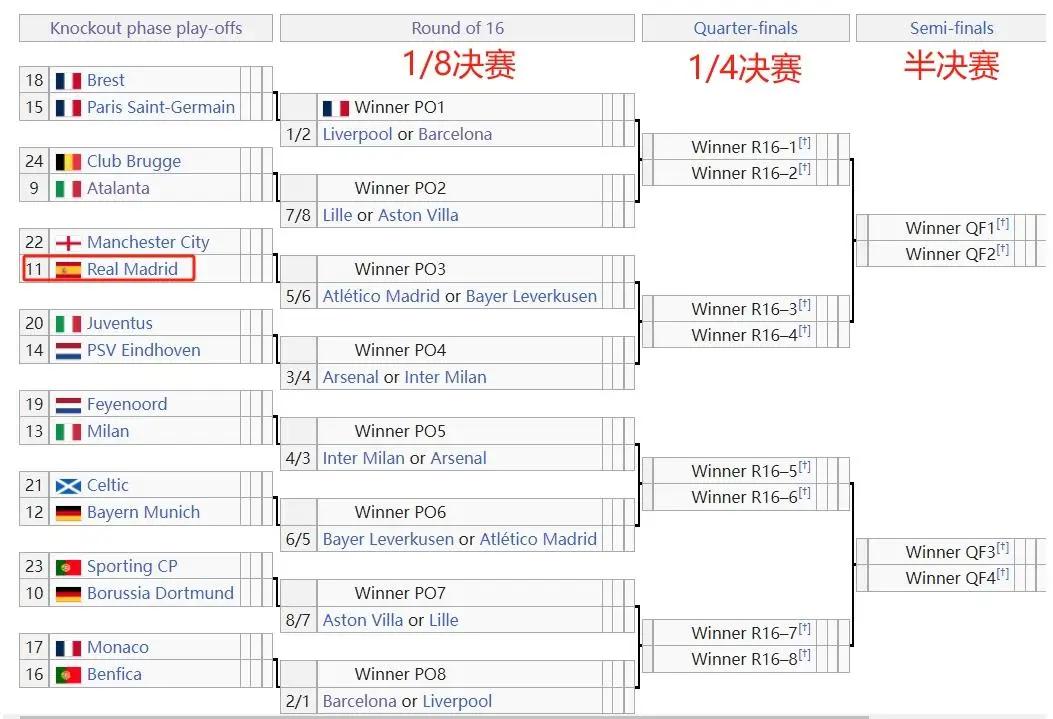Viewport: 1053px width, 719px height.
Task: Click the French flag beside Winner PO1
Action: 336,108
